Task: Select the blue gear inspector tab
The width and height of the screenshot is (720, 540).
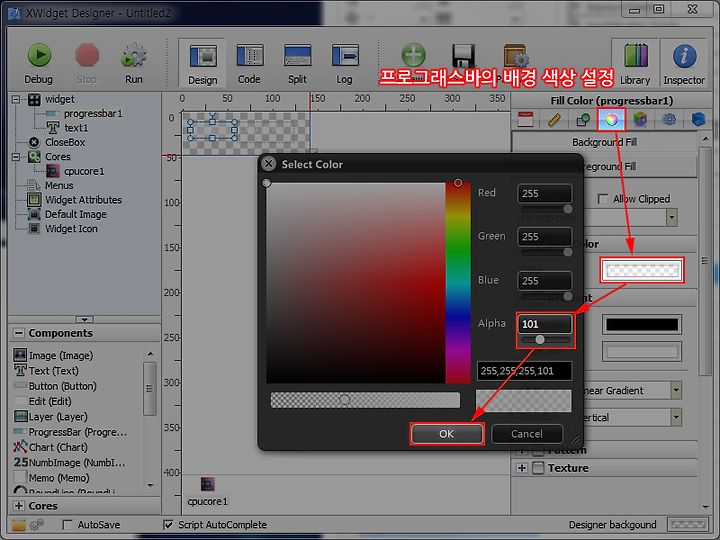Action: 669,119
